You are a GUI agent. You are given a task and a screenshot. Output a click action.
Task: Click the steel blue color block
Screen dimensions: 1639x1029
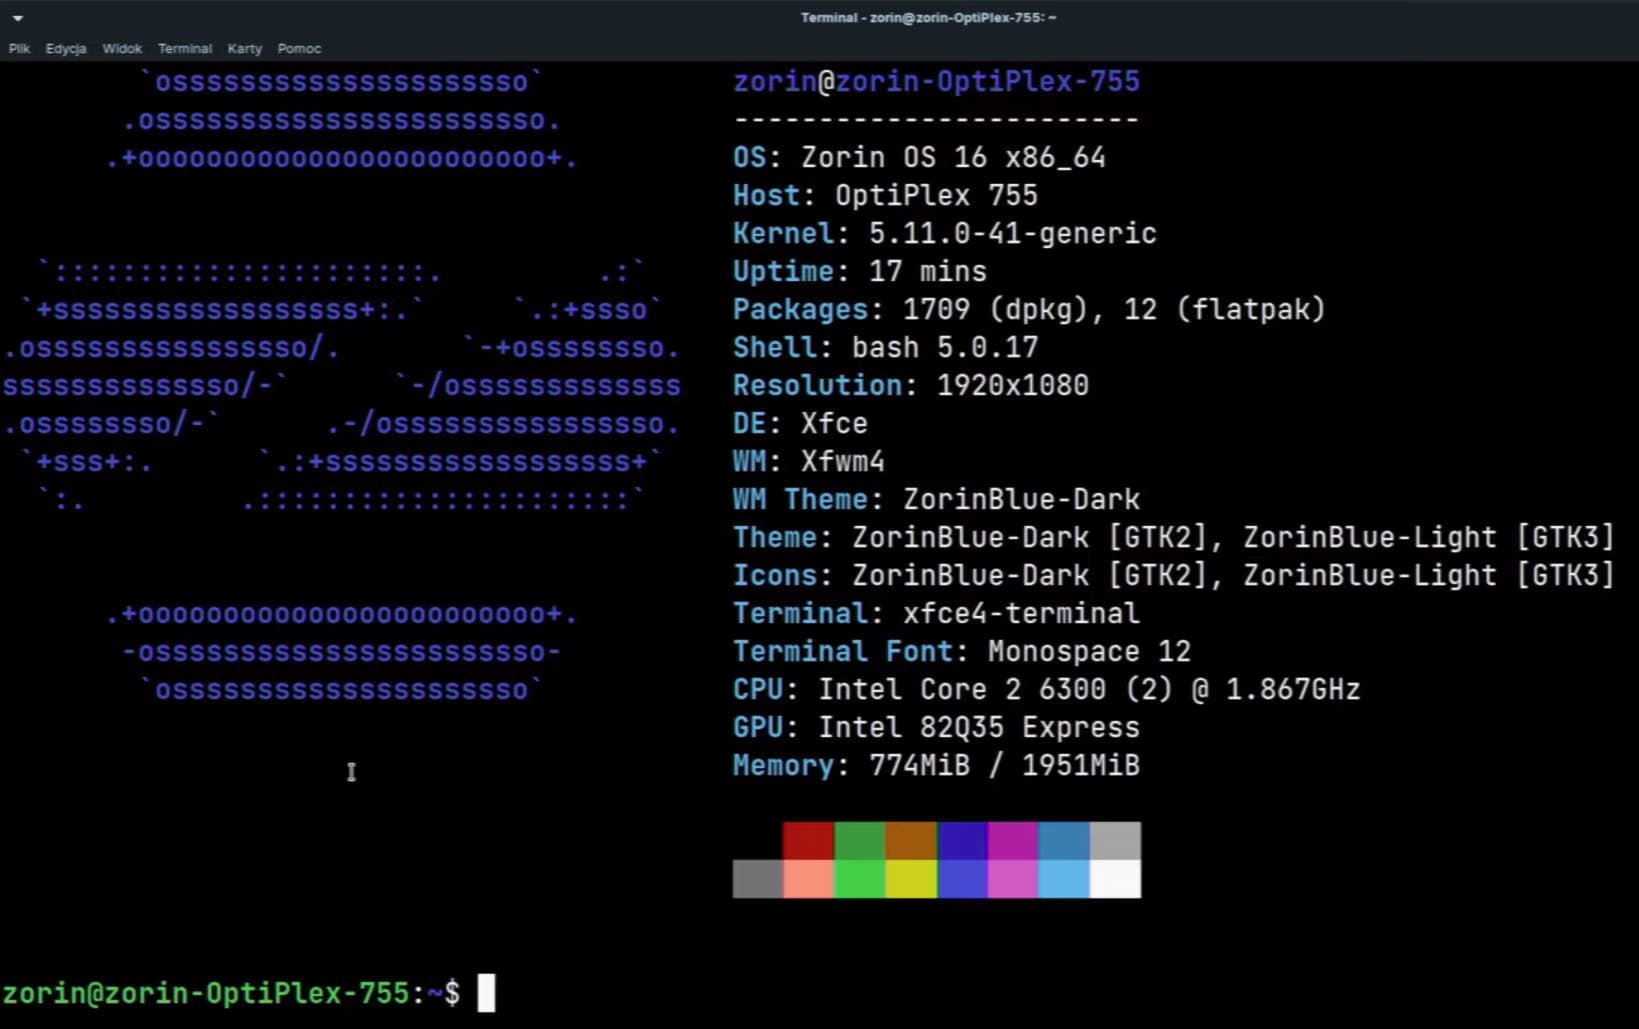tap(1064, 841)
